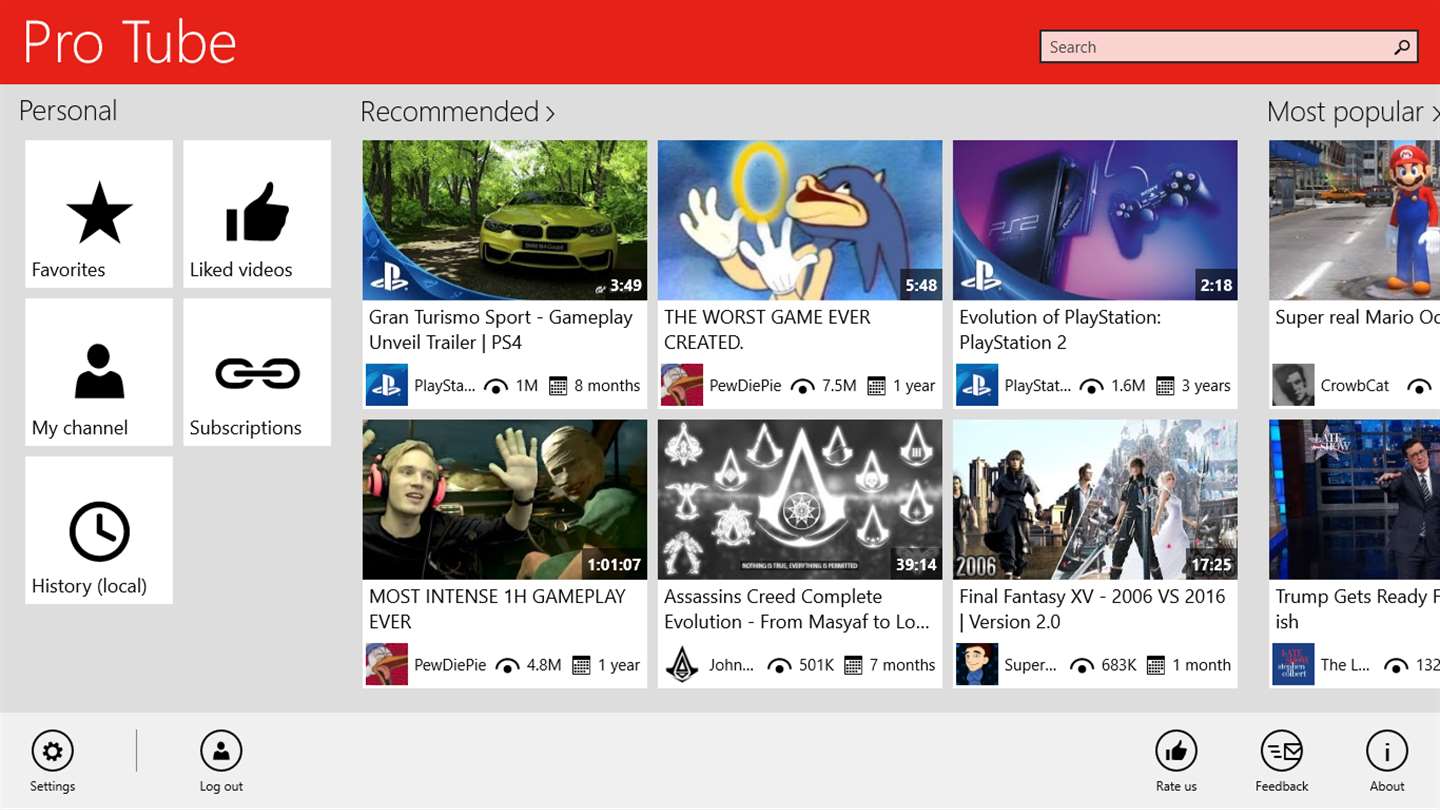
Task: Click PewDiePie avatar under MOST INTENSE 1H GAMEPLAY
Action: [386, 664]
